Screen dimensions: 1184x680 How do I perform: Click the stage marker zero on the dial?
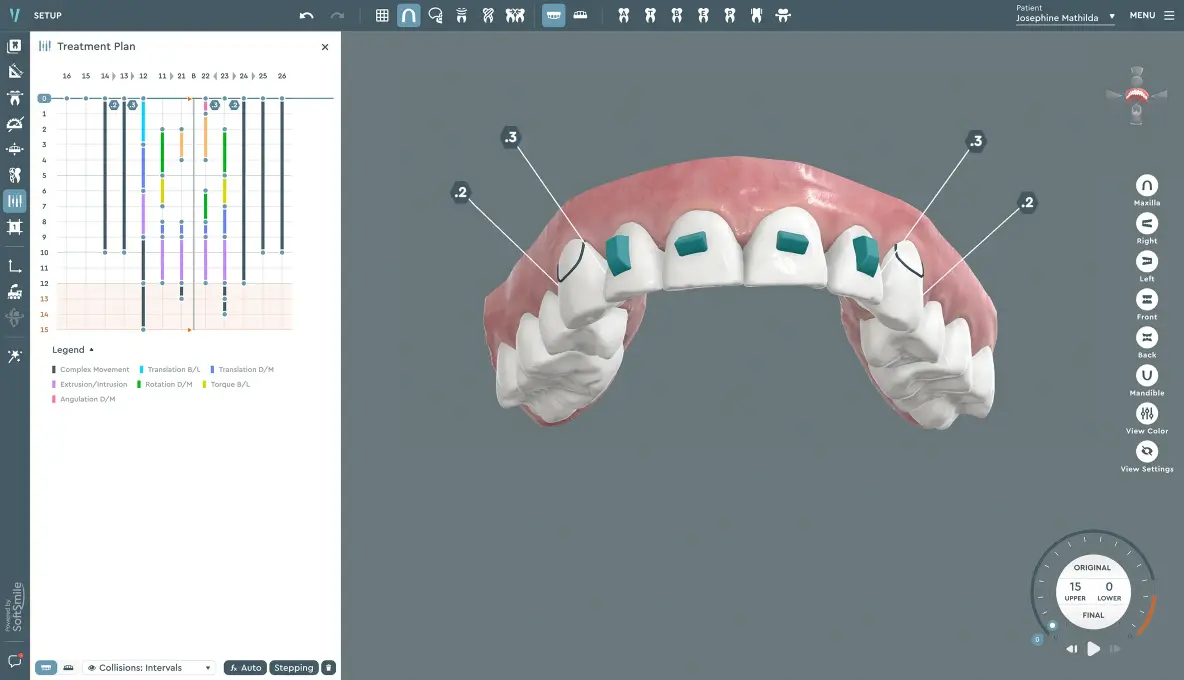(1037, 637)
